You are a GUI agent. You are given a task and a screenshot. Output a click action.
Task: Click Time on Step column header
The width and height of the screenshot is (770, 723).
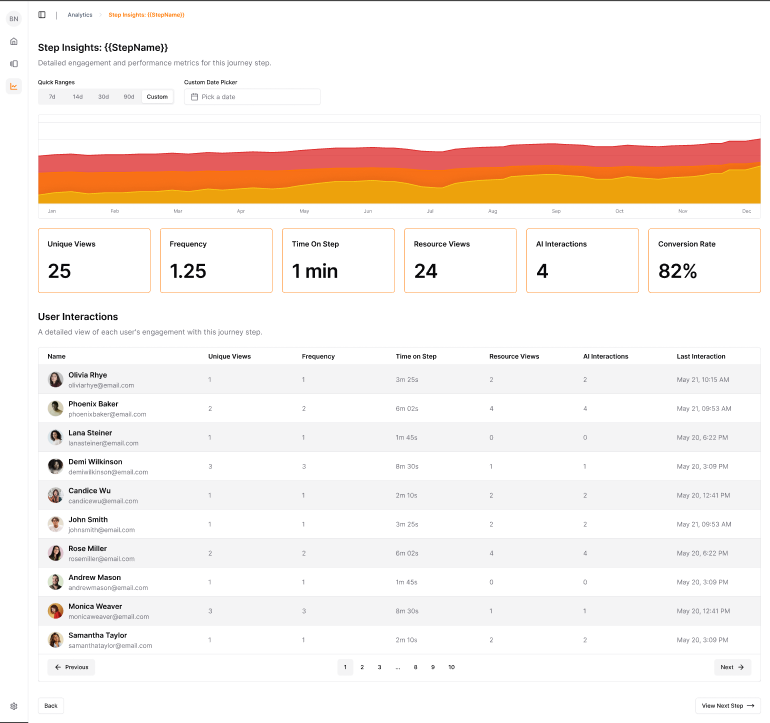[416, 357]
